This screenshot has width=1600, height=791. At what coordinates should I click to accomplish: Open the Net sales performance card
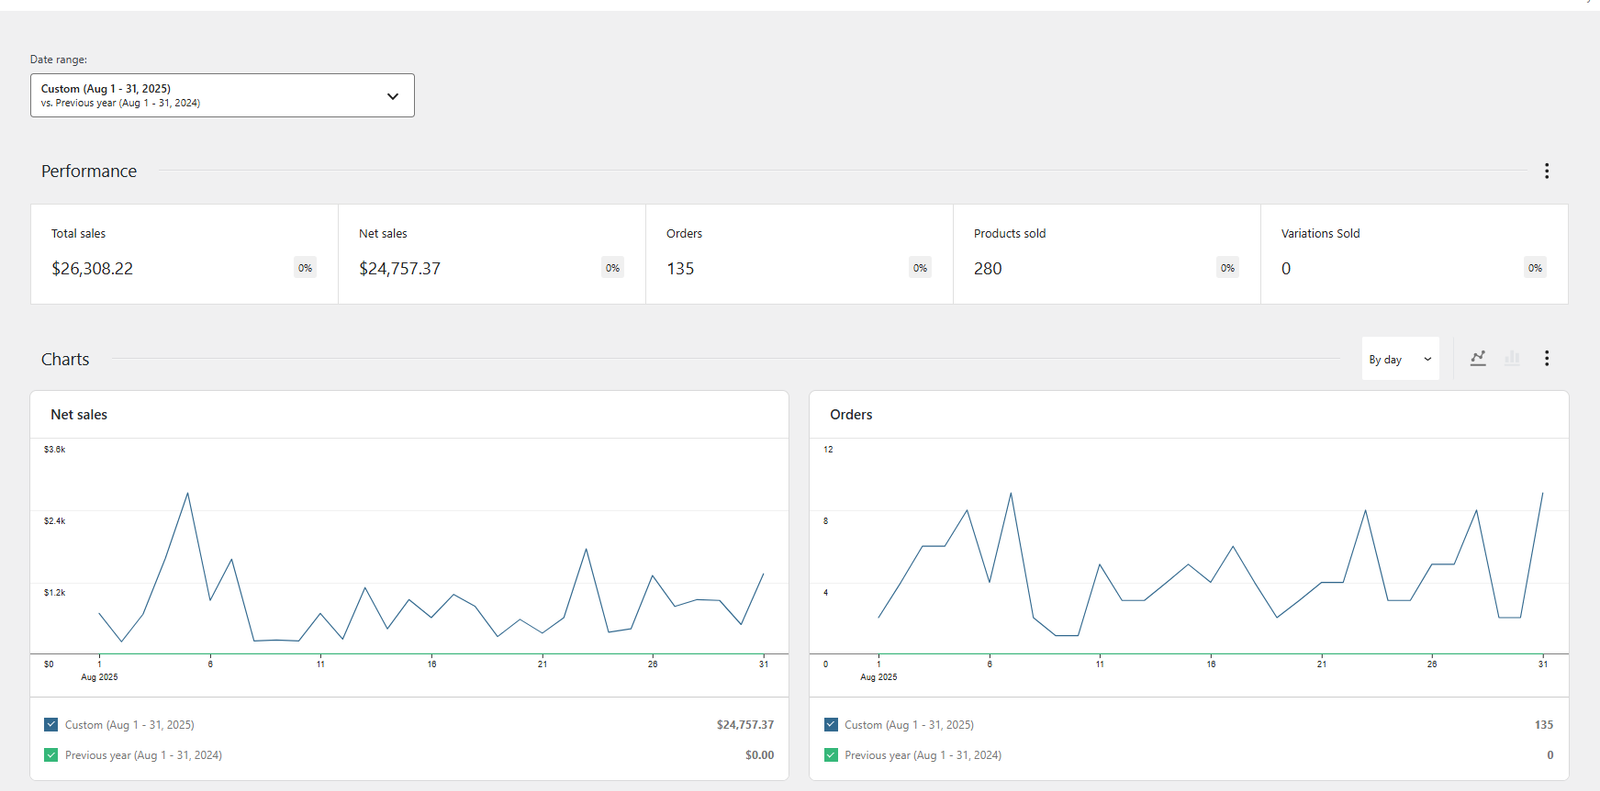coord(491,254)
